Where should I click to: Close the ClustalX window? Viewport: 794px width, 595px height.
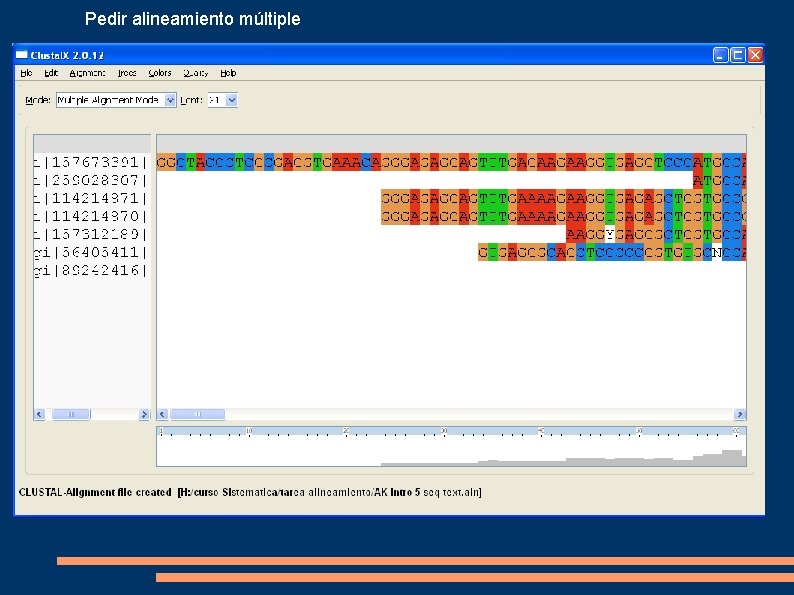pyautogui.click(x=755, y=55)
